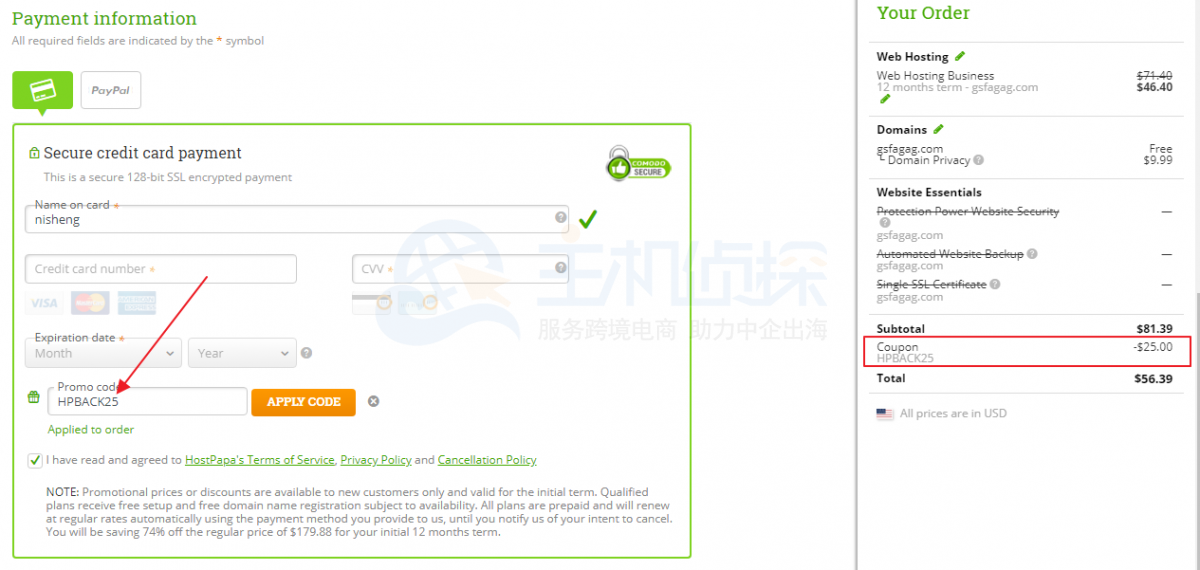1200x570 pixels.
Task: Click the Automated Website Backup info icon
Action: 1031,254
